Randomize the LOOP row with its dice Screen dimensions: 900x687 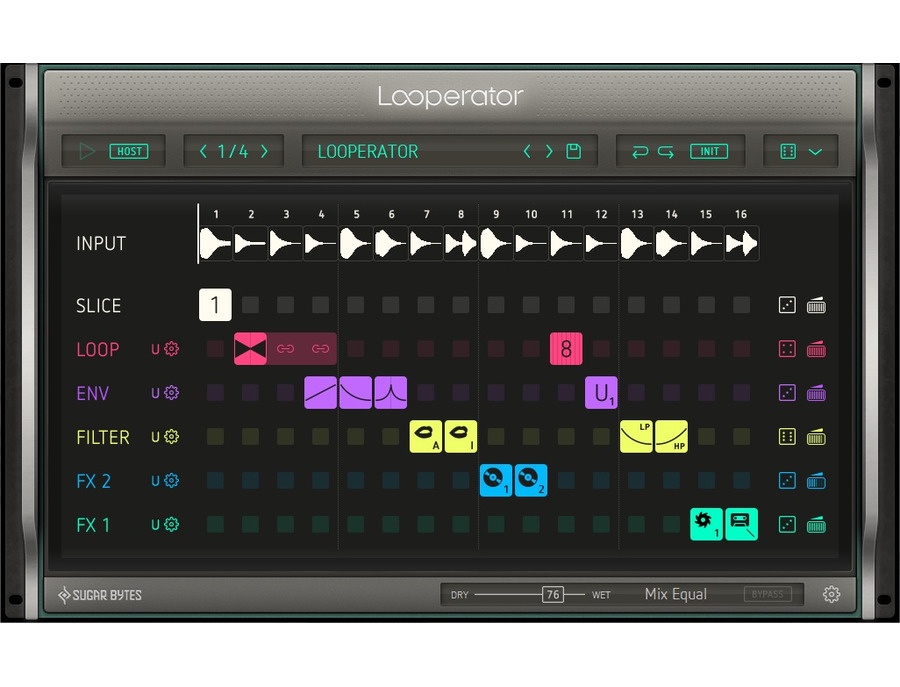pyautogui.click(x=787, y=349)
